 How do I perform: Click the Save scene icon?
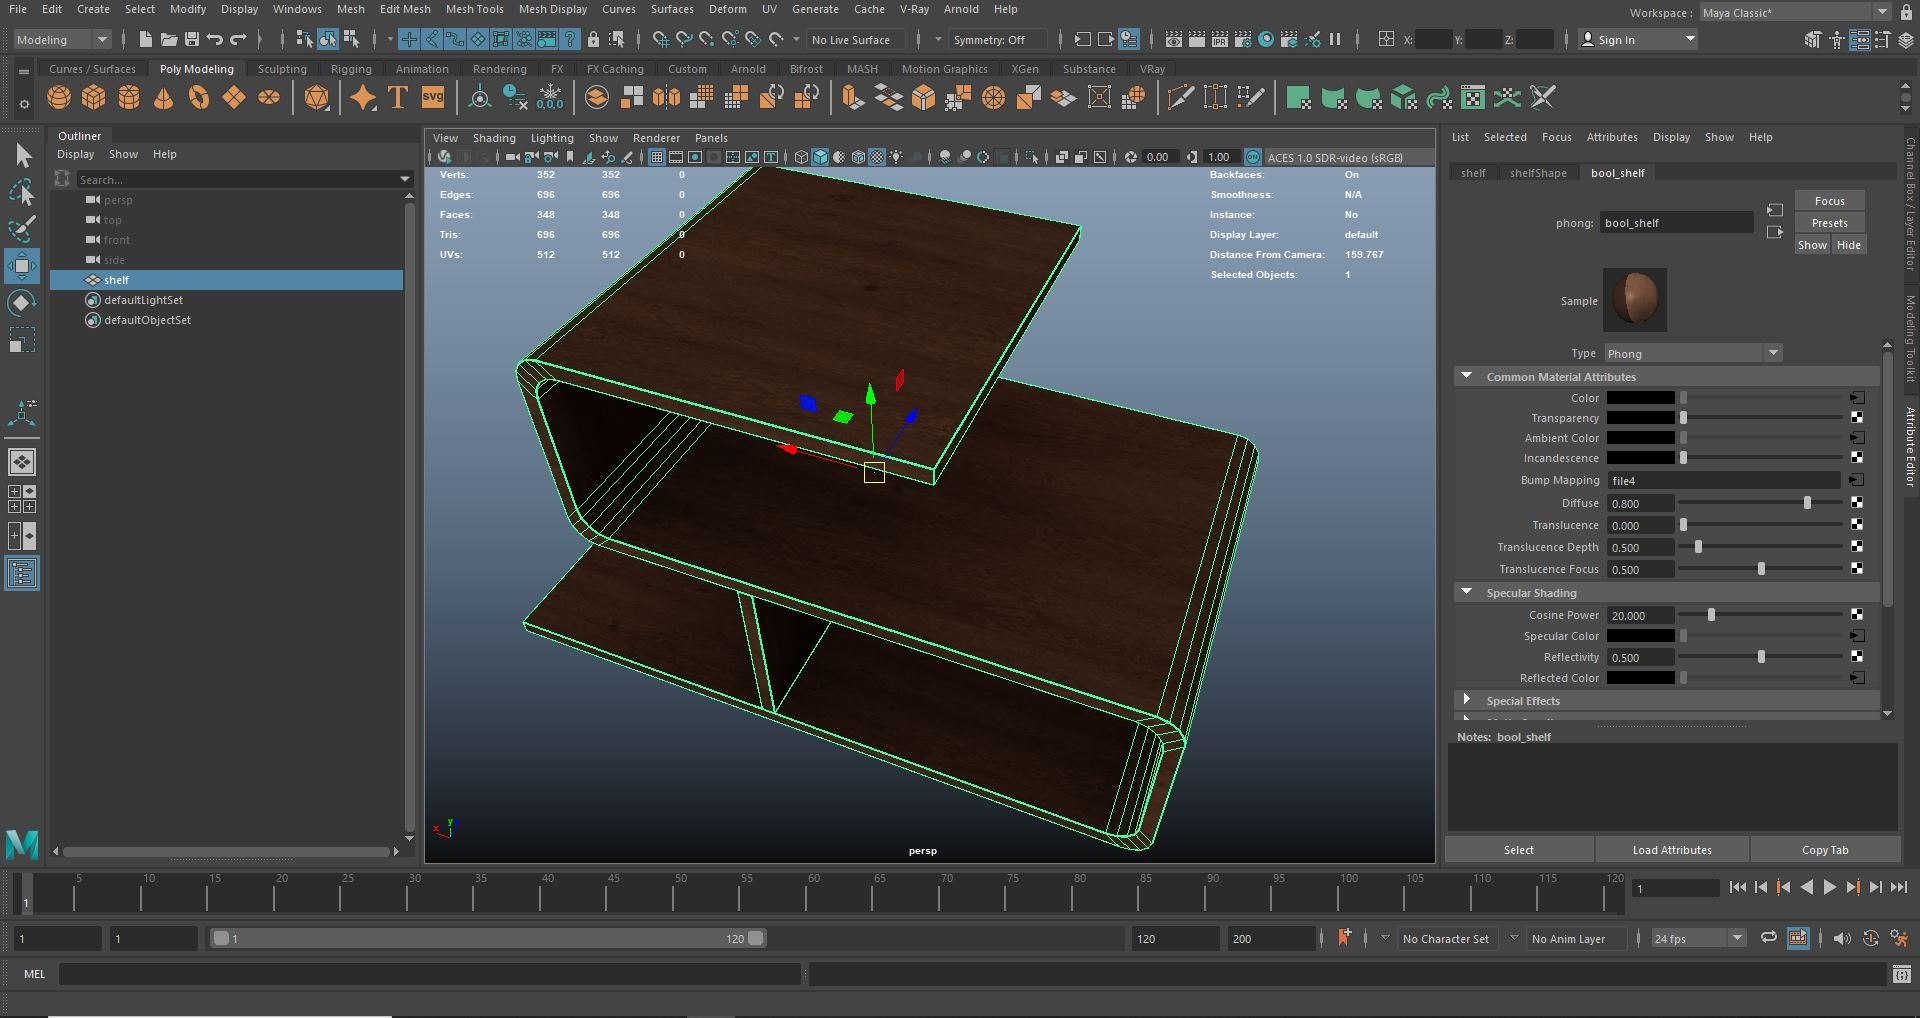191,39
